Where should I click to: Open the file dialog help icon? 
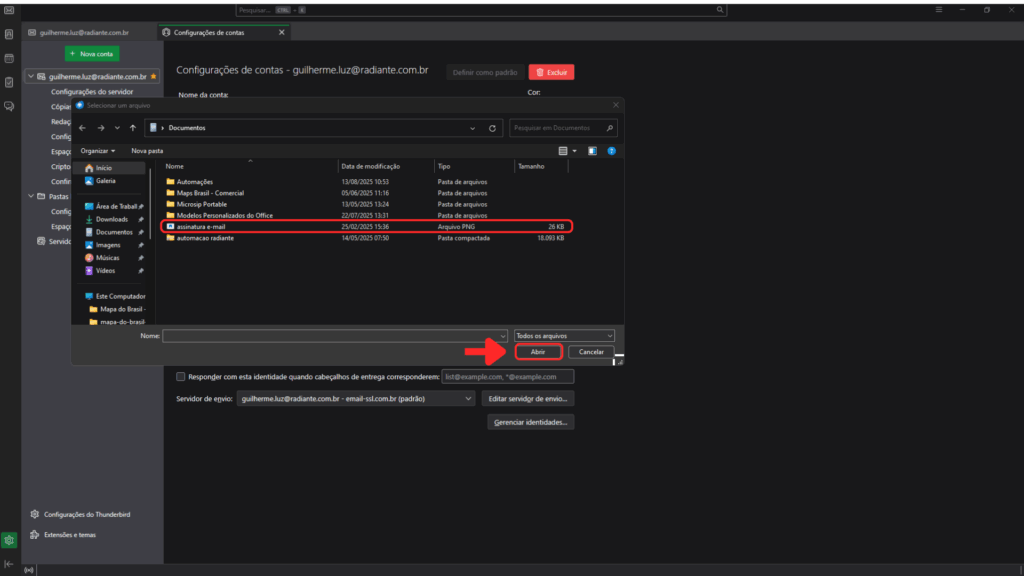click(611, 151)
